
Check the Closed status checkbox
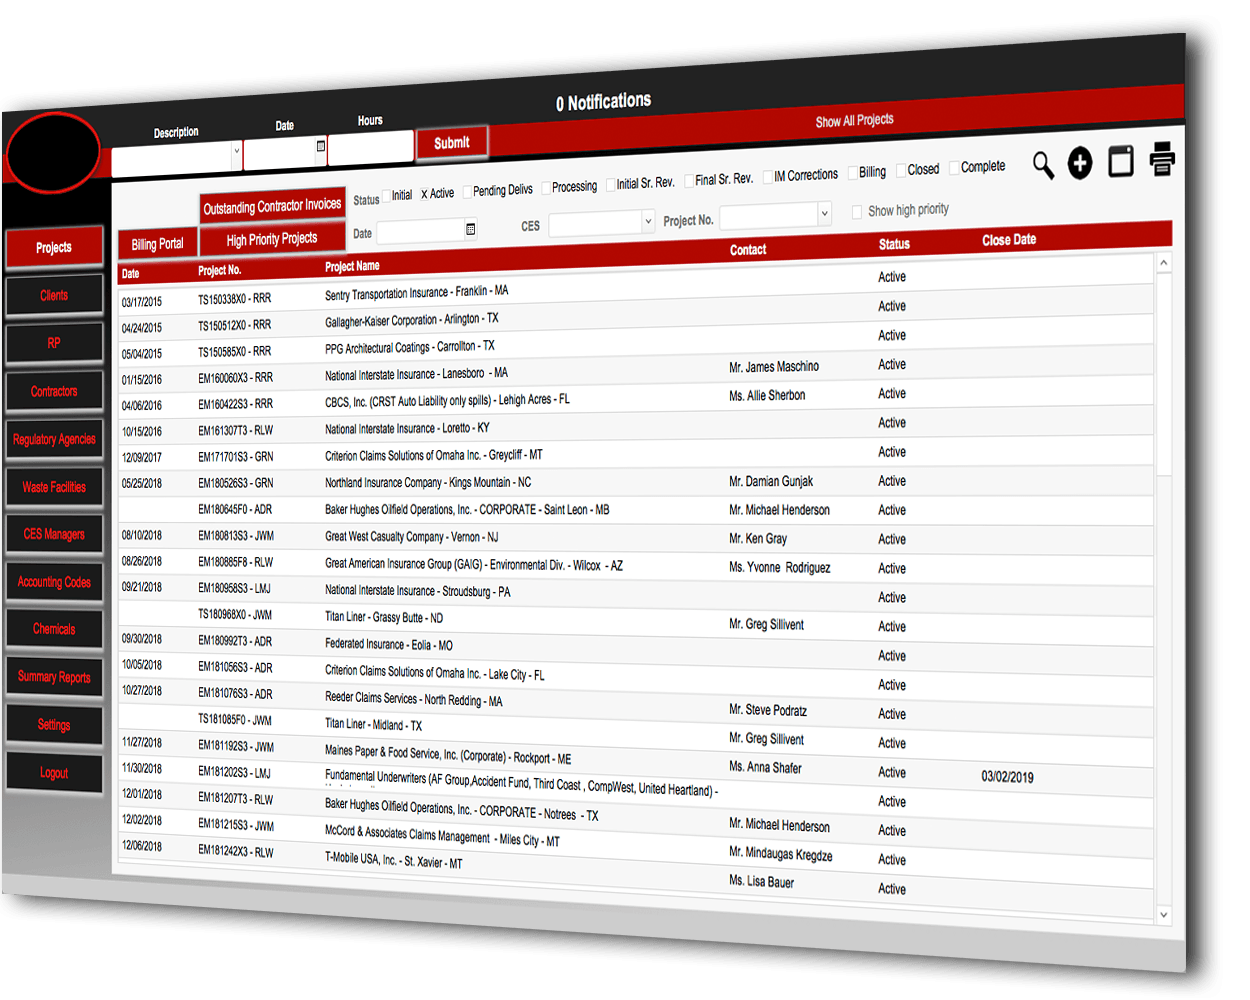pyautogui.click(x=901, y=170)
